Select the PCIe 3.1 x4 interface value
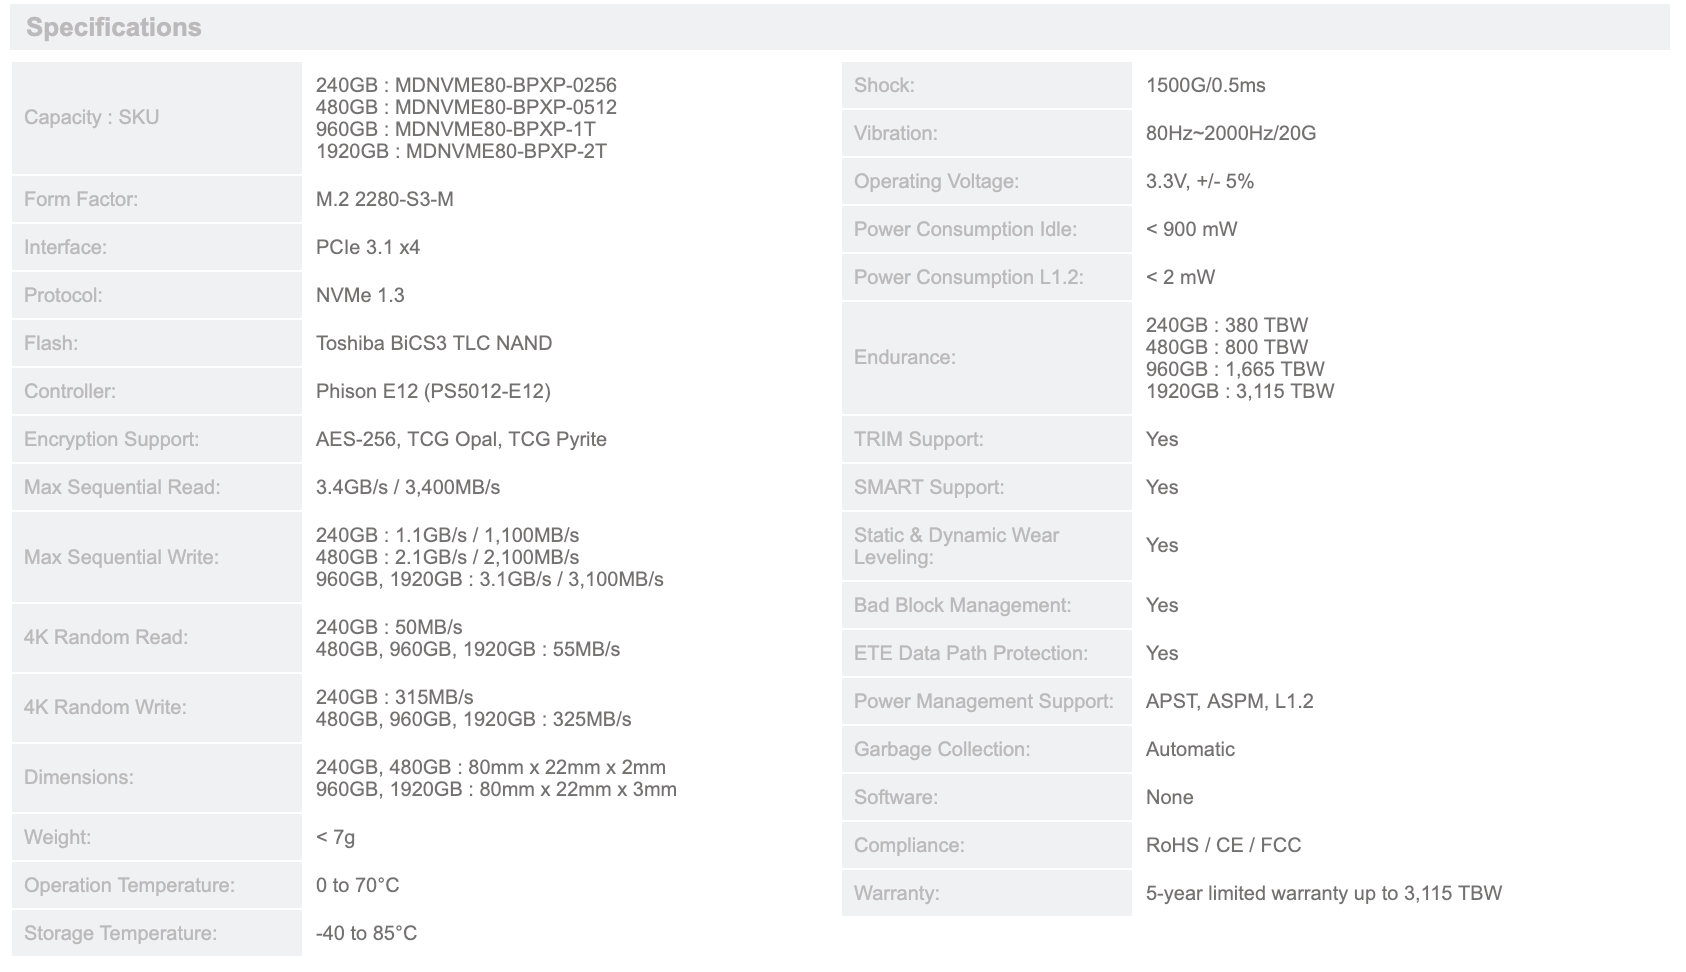1686x972 pixels. pyautogui.click(x=367, y=247)
